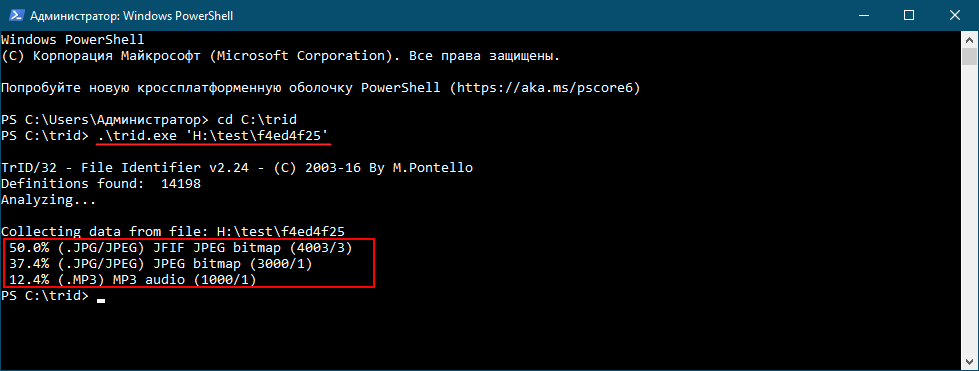The height and width of the screenshot is (371, 979).
Task: Minimize the PowerShell window
Action: (865, 15)
